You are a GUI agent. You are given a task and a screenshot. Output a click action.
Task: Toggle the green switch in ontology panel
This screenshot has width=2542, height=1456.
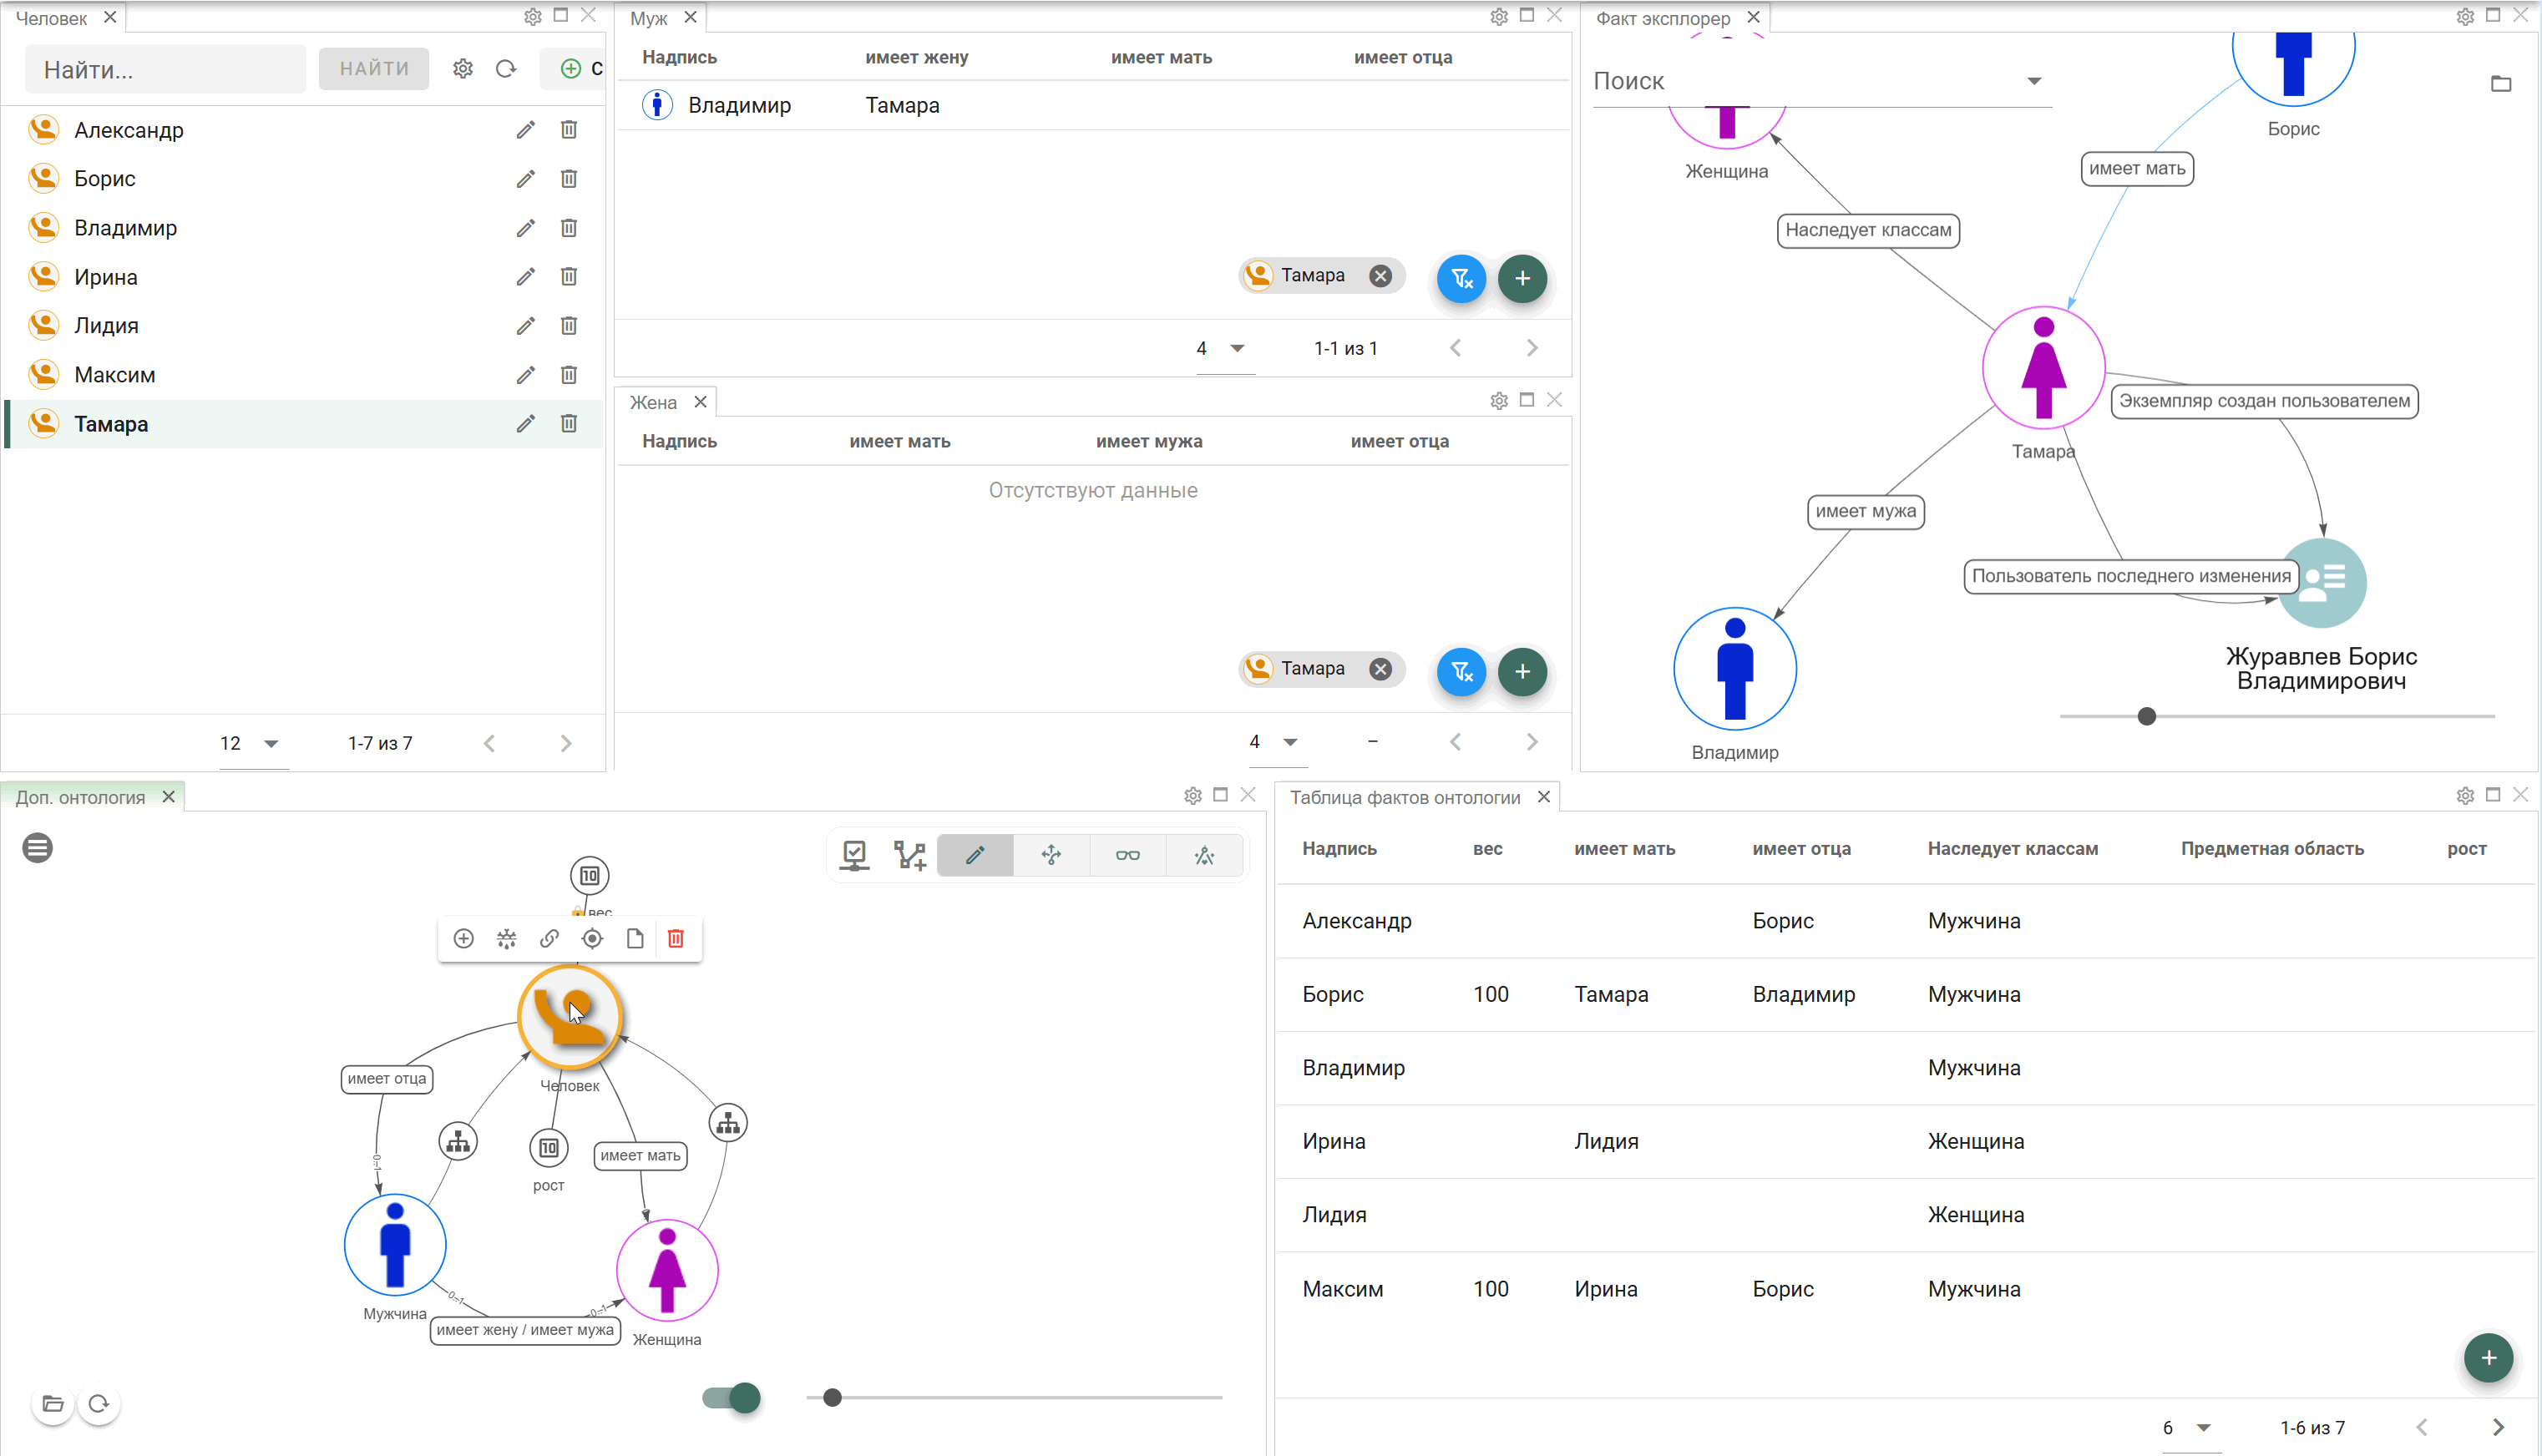tap(731, 1397)
